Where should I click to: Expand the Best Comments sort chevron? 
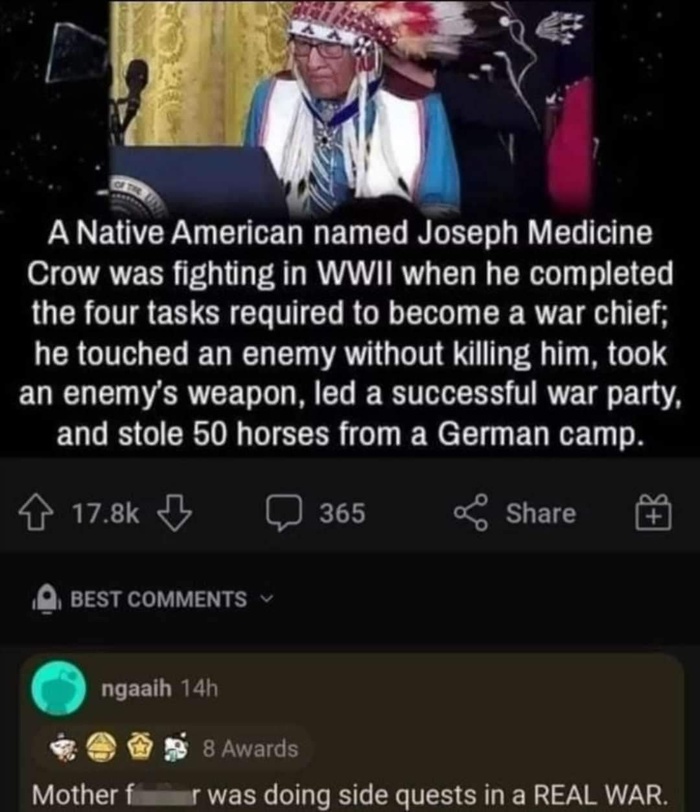coord(265,599)
